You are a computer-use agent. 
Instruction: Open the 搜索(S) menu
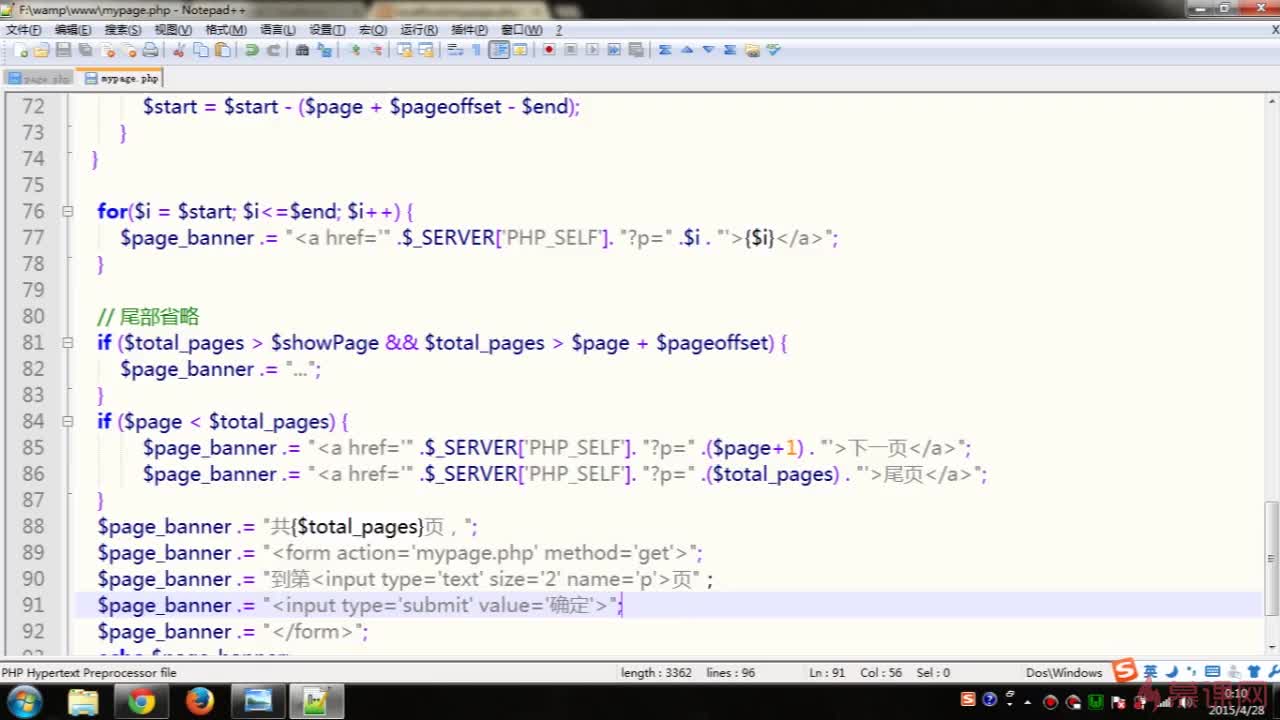pyautogui.click(x=123, y=30)
